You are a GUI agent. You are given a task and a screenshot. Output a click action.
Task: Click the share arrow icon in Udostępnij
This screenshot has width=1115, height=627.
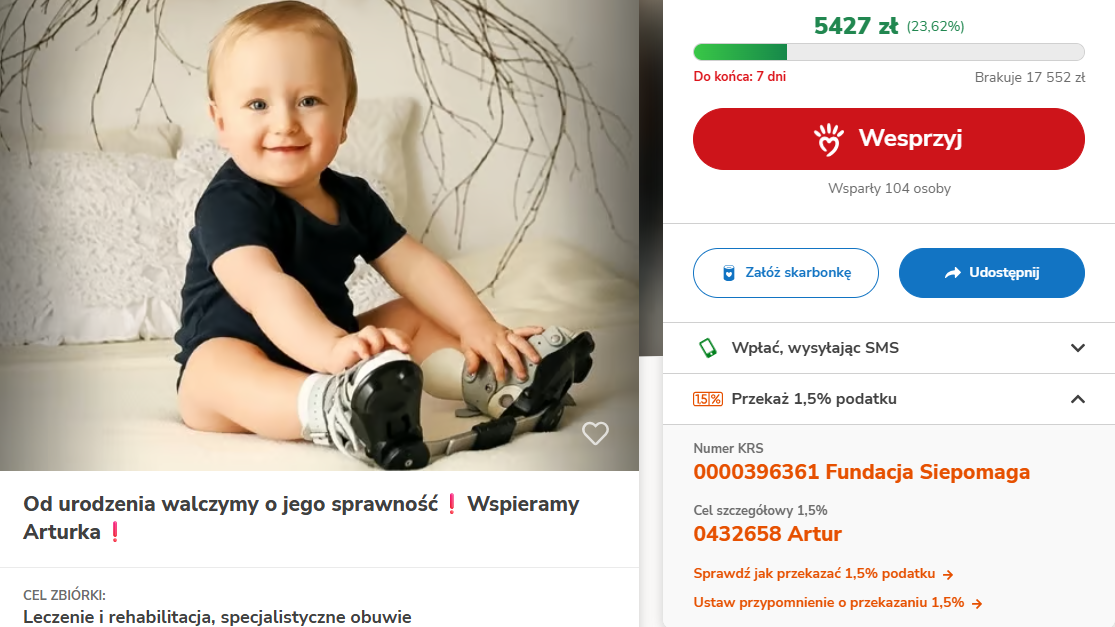coord(952,273)
